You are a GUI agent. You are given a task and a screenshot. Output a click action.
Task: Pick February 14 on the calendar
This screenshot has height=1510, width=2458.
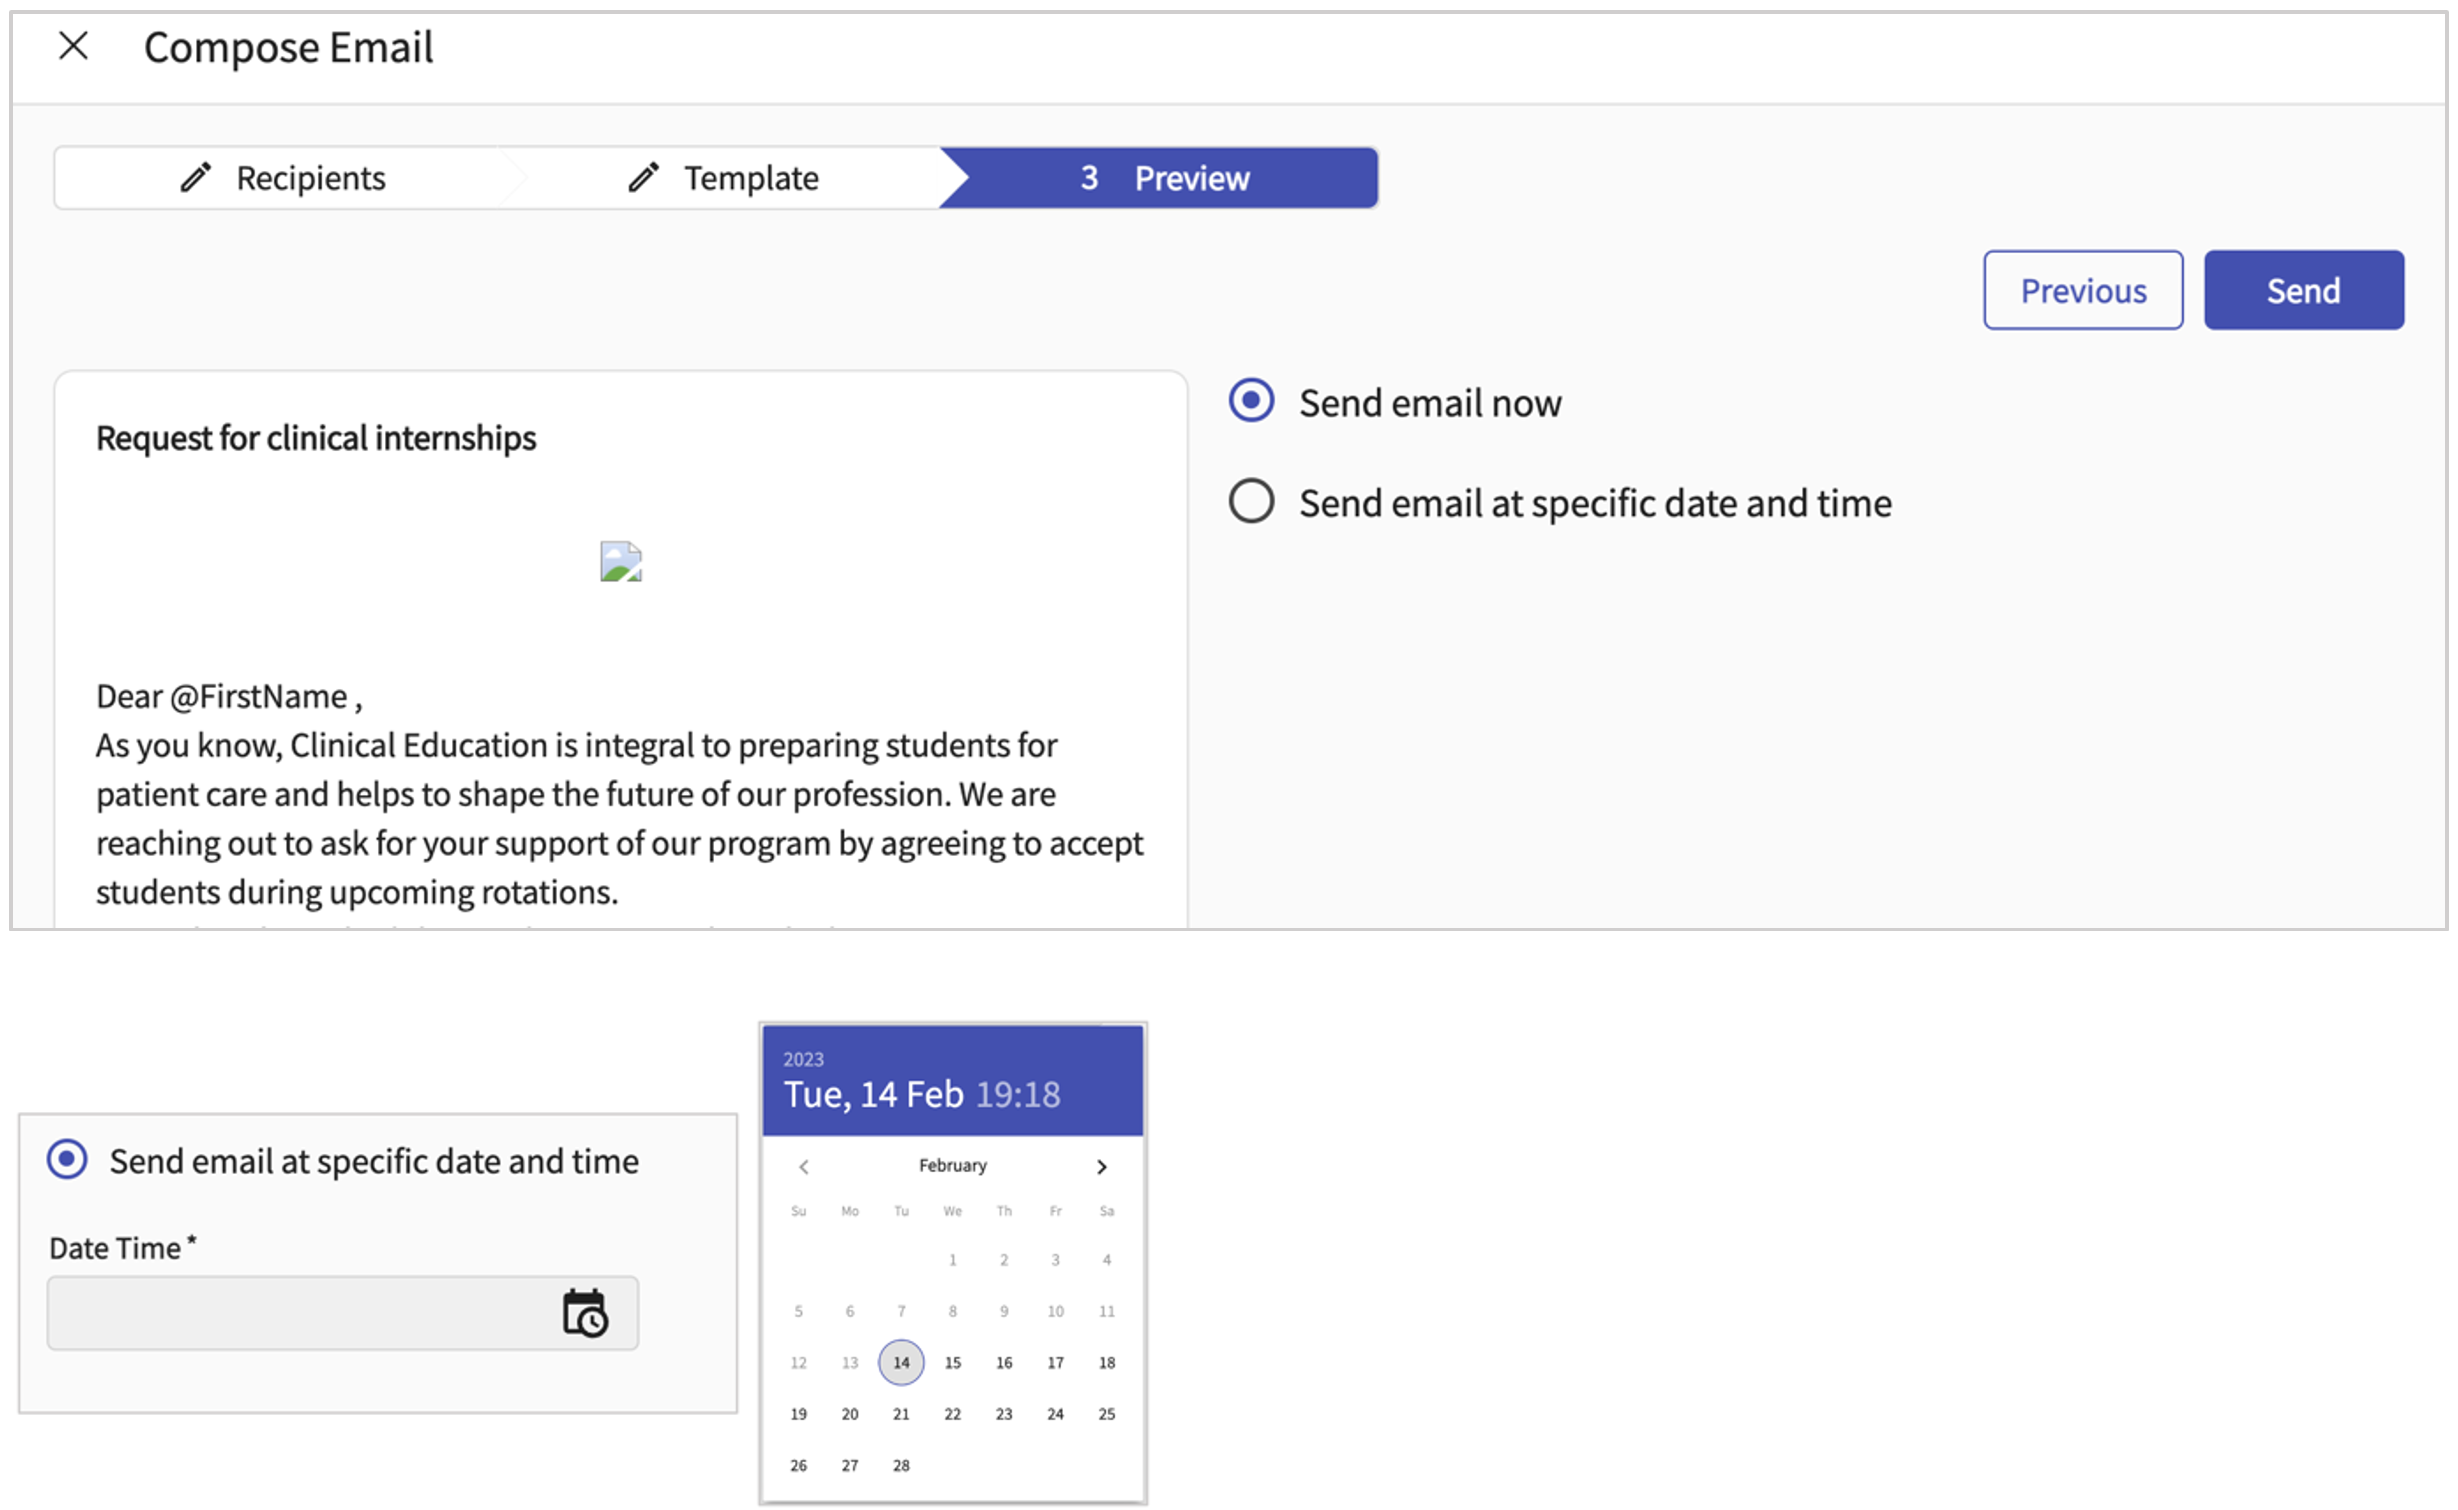900,1362
